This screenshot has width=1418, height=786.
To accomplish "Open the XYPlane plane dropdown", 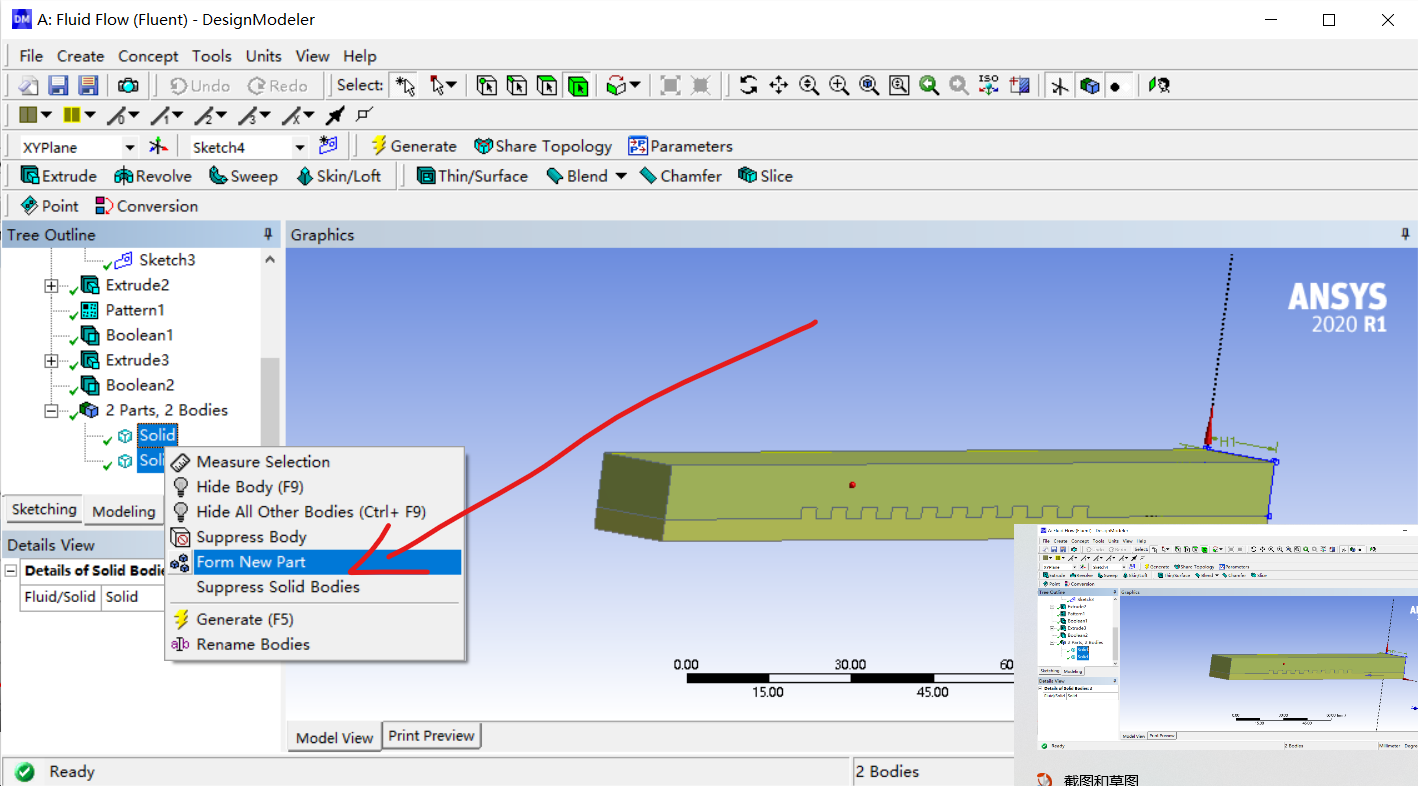I will [x=129, y=147].
